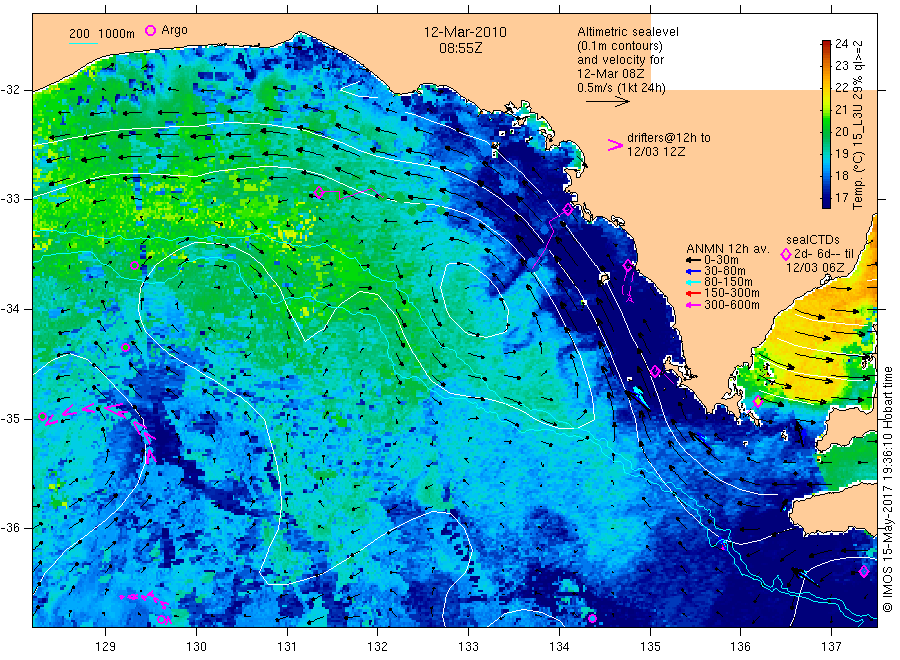The height and width of the screenshot is (660, 900).
Task: Click the seal CTD diamond near 135.1E, 34.6S
Action: point(655,371)
